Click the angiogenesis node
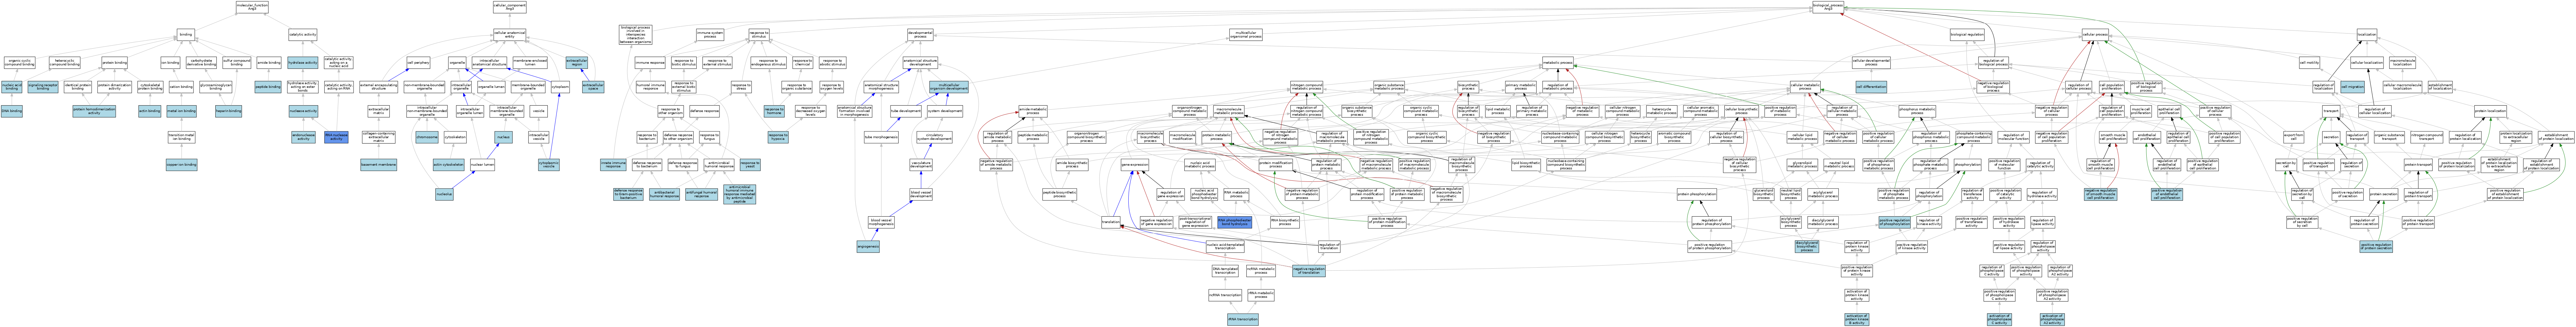2576x327 pixels. [868, 245]
